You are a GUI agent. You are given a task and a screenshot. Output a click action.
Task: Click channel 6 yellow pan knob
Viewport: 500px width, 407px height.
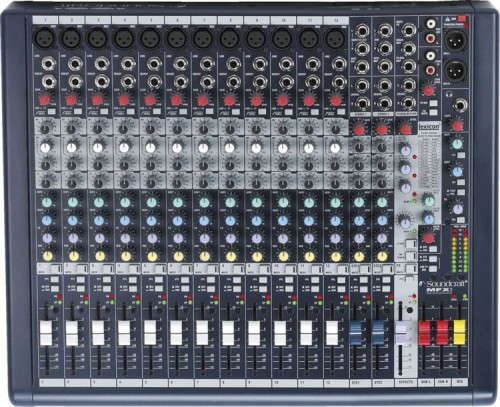pos(178,256)
